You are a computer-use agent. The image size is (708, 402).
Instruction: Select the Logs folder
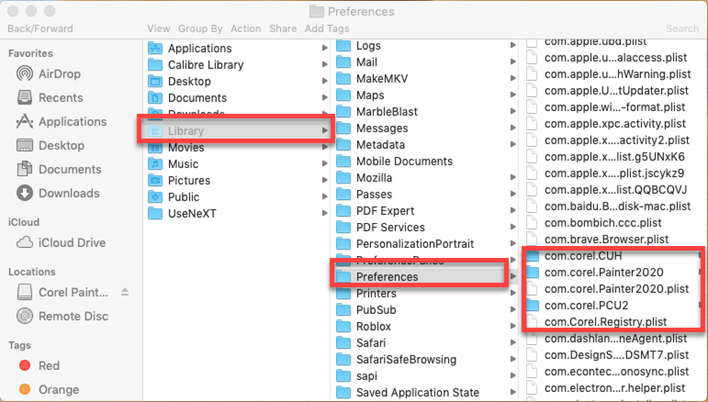(359, 46)
